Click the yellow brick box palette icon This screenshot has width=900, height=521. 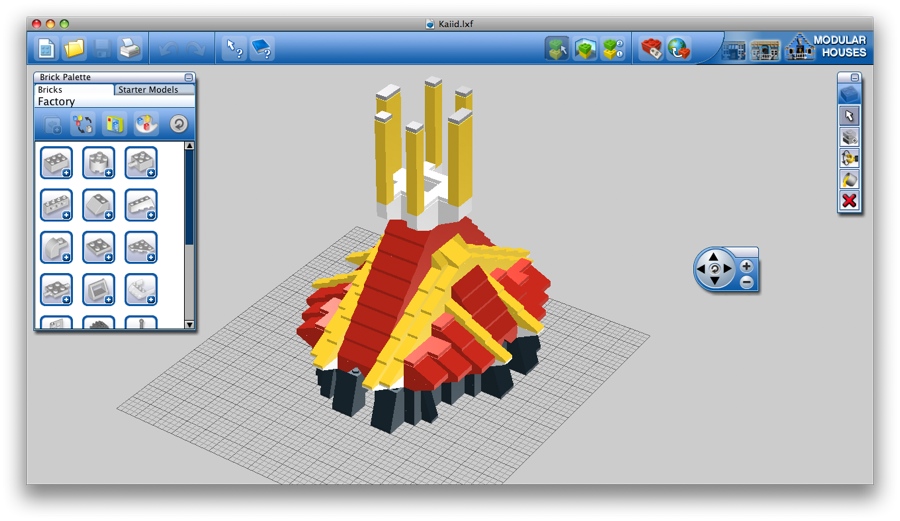pos(114,125)
